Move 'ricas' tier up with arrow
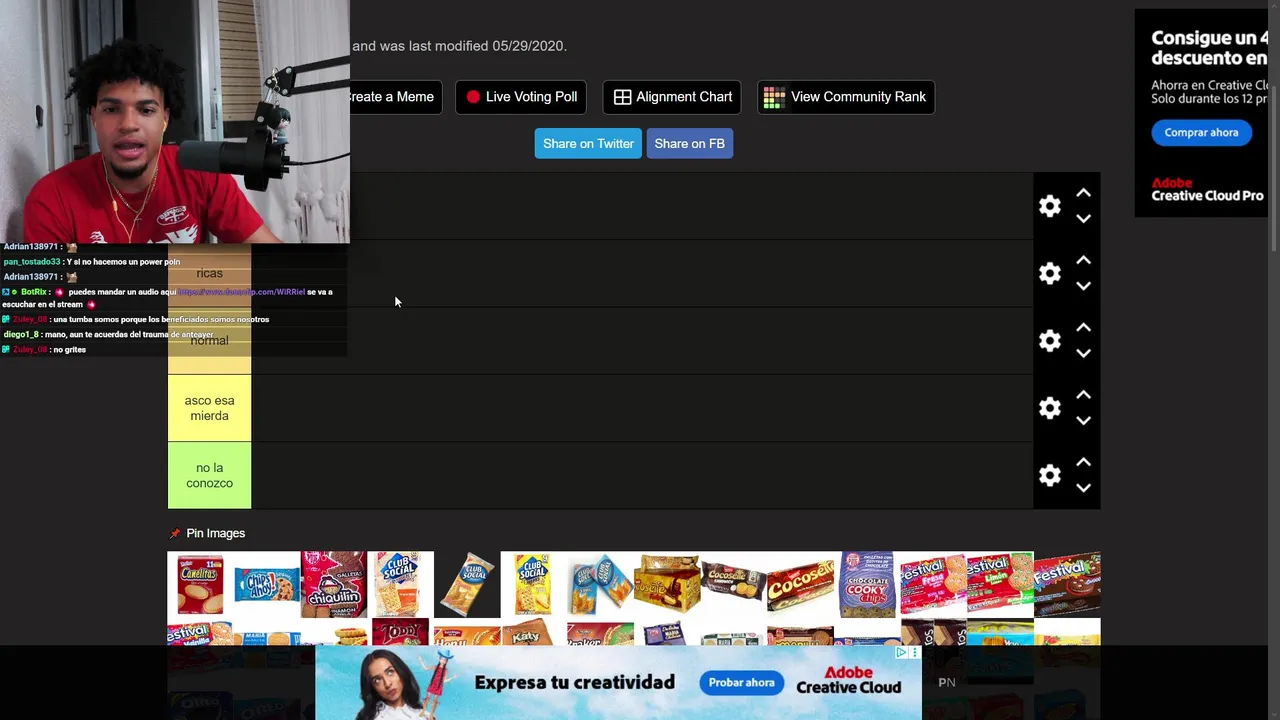This screenshot has height=720, width=1280. (x=1083, y=260)
